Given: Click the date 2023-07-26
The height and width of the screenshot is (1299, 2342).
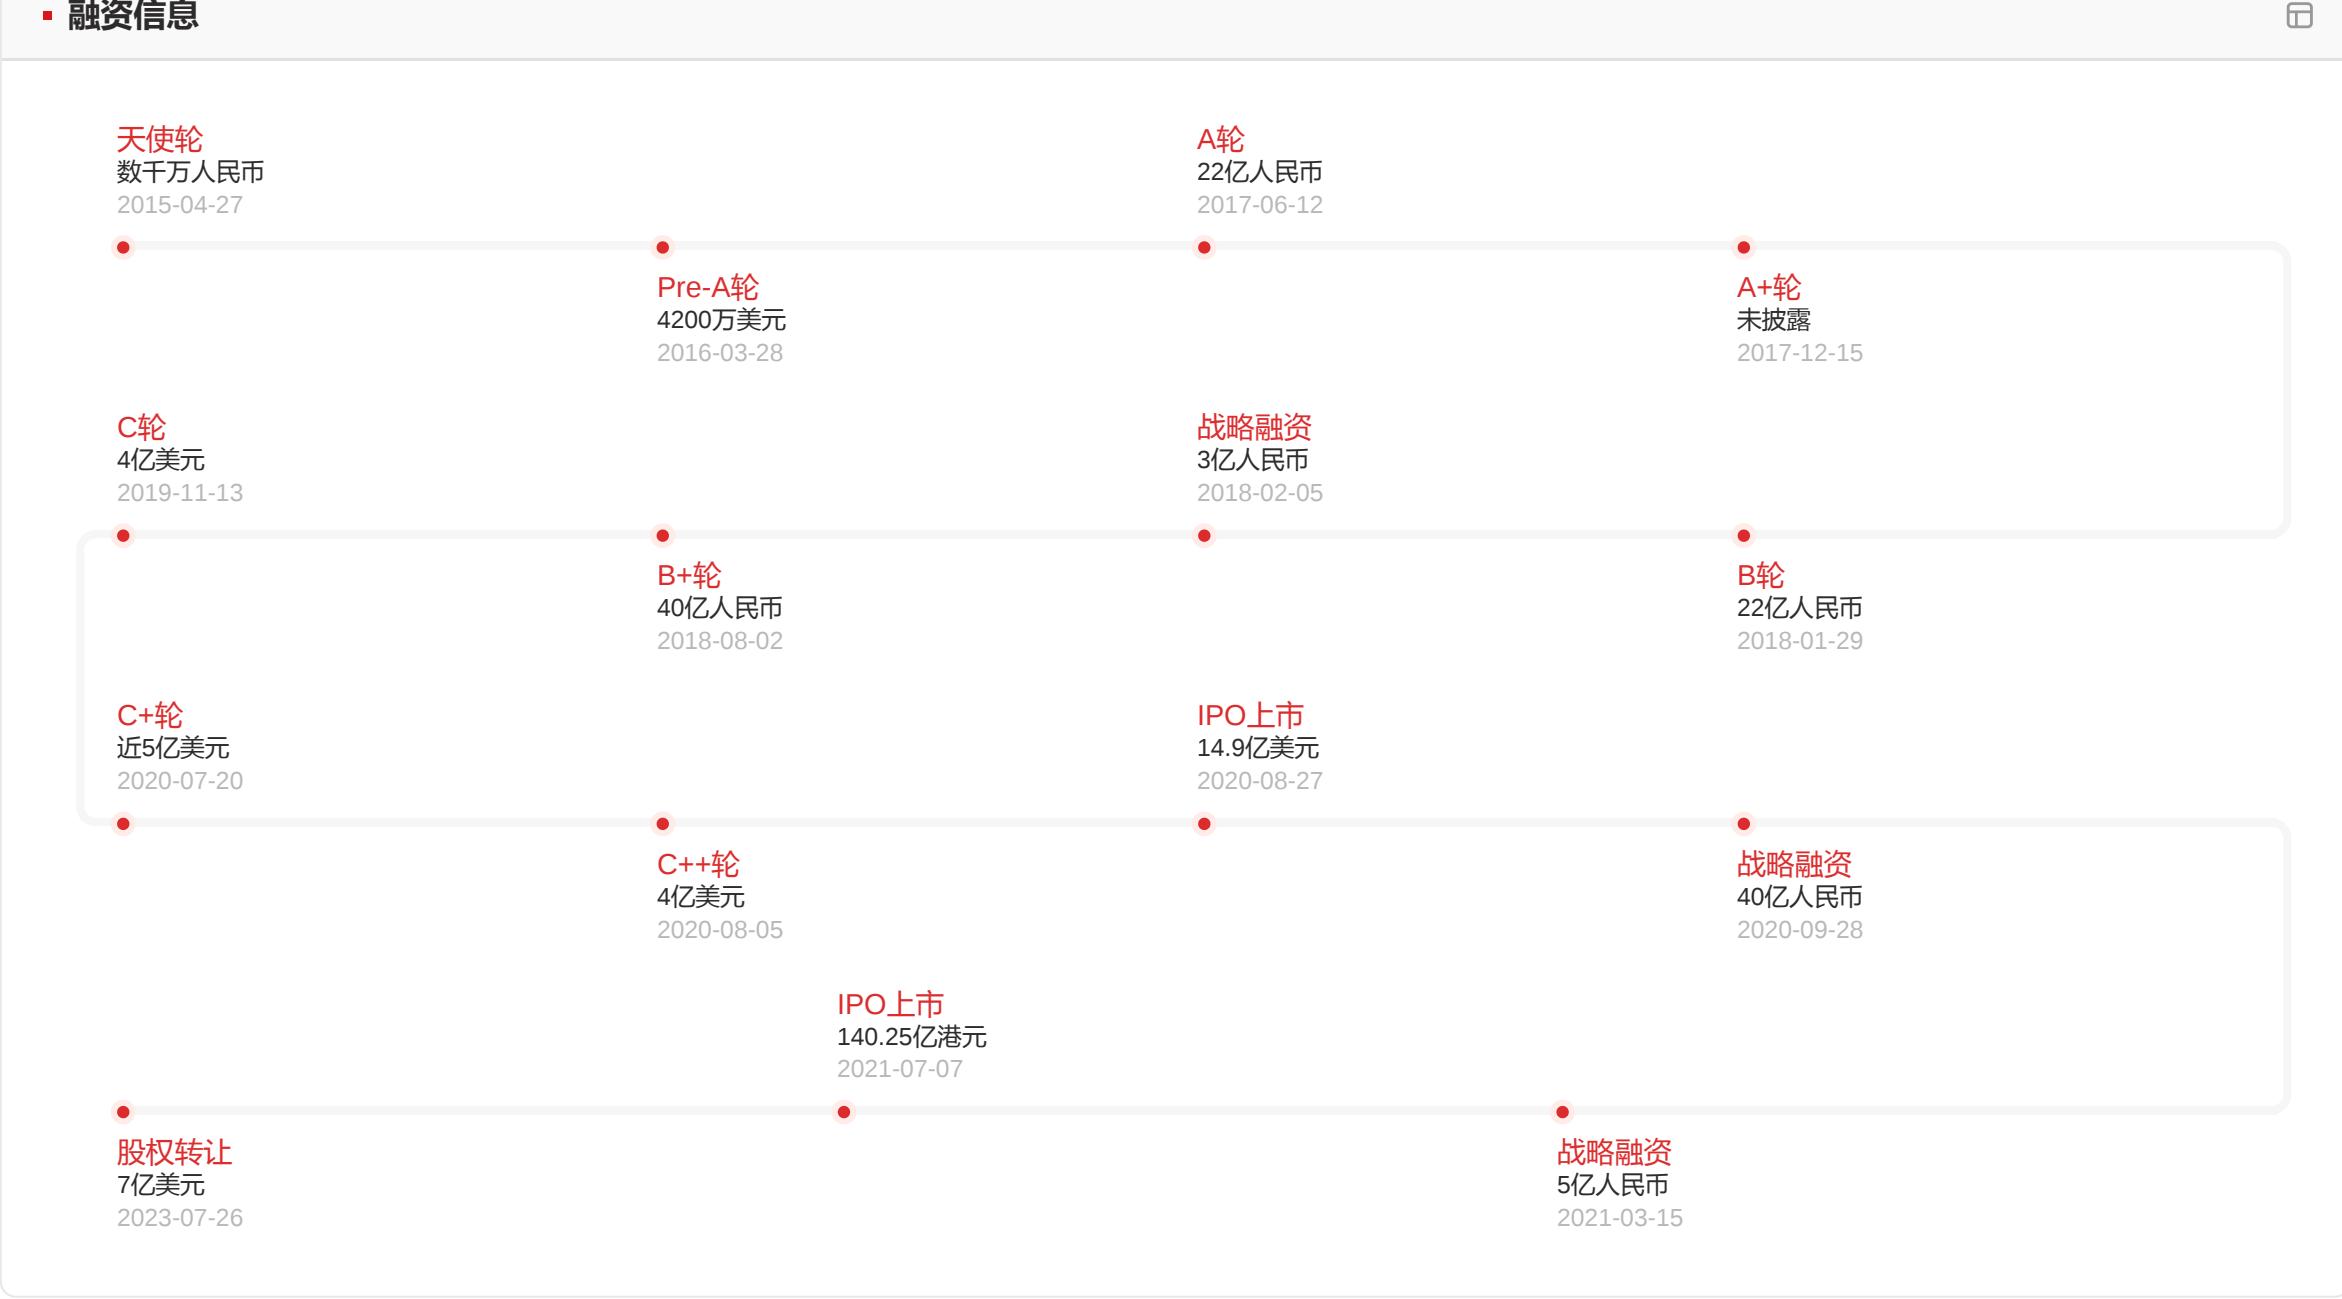Looking at the screenshot, I should pos(180,1218).
